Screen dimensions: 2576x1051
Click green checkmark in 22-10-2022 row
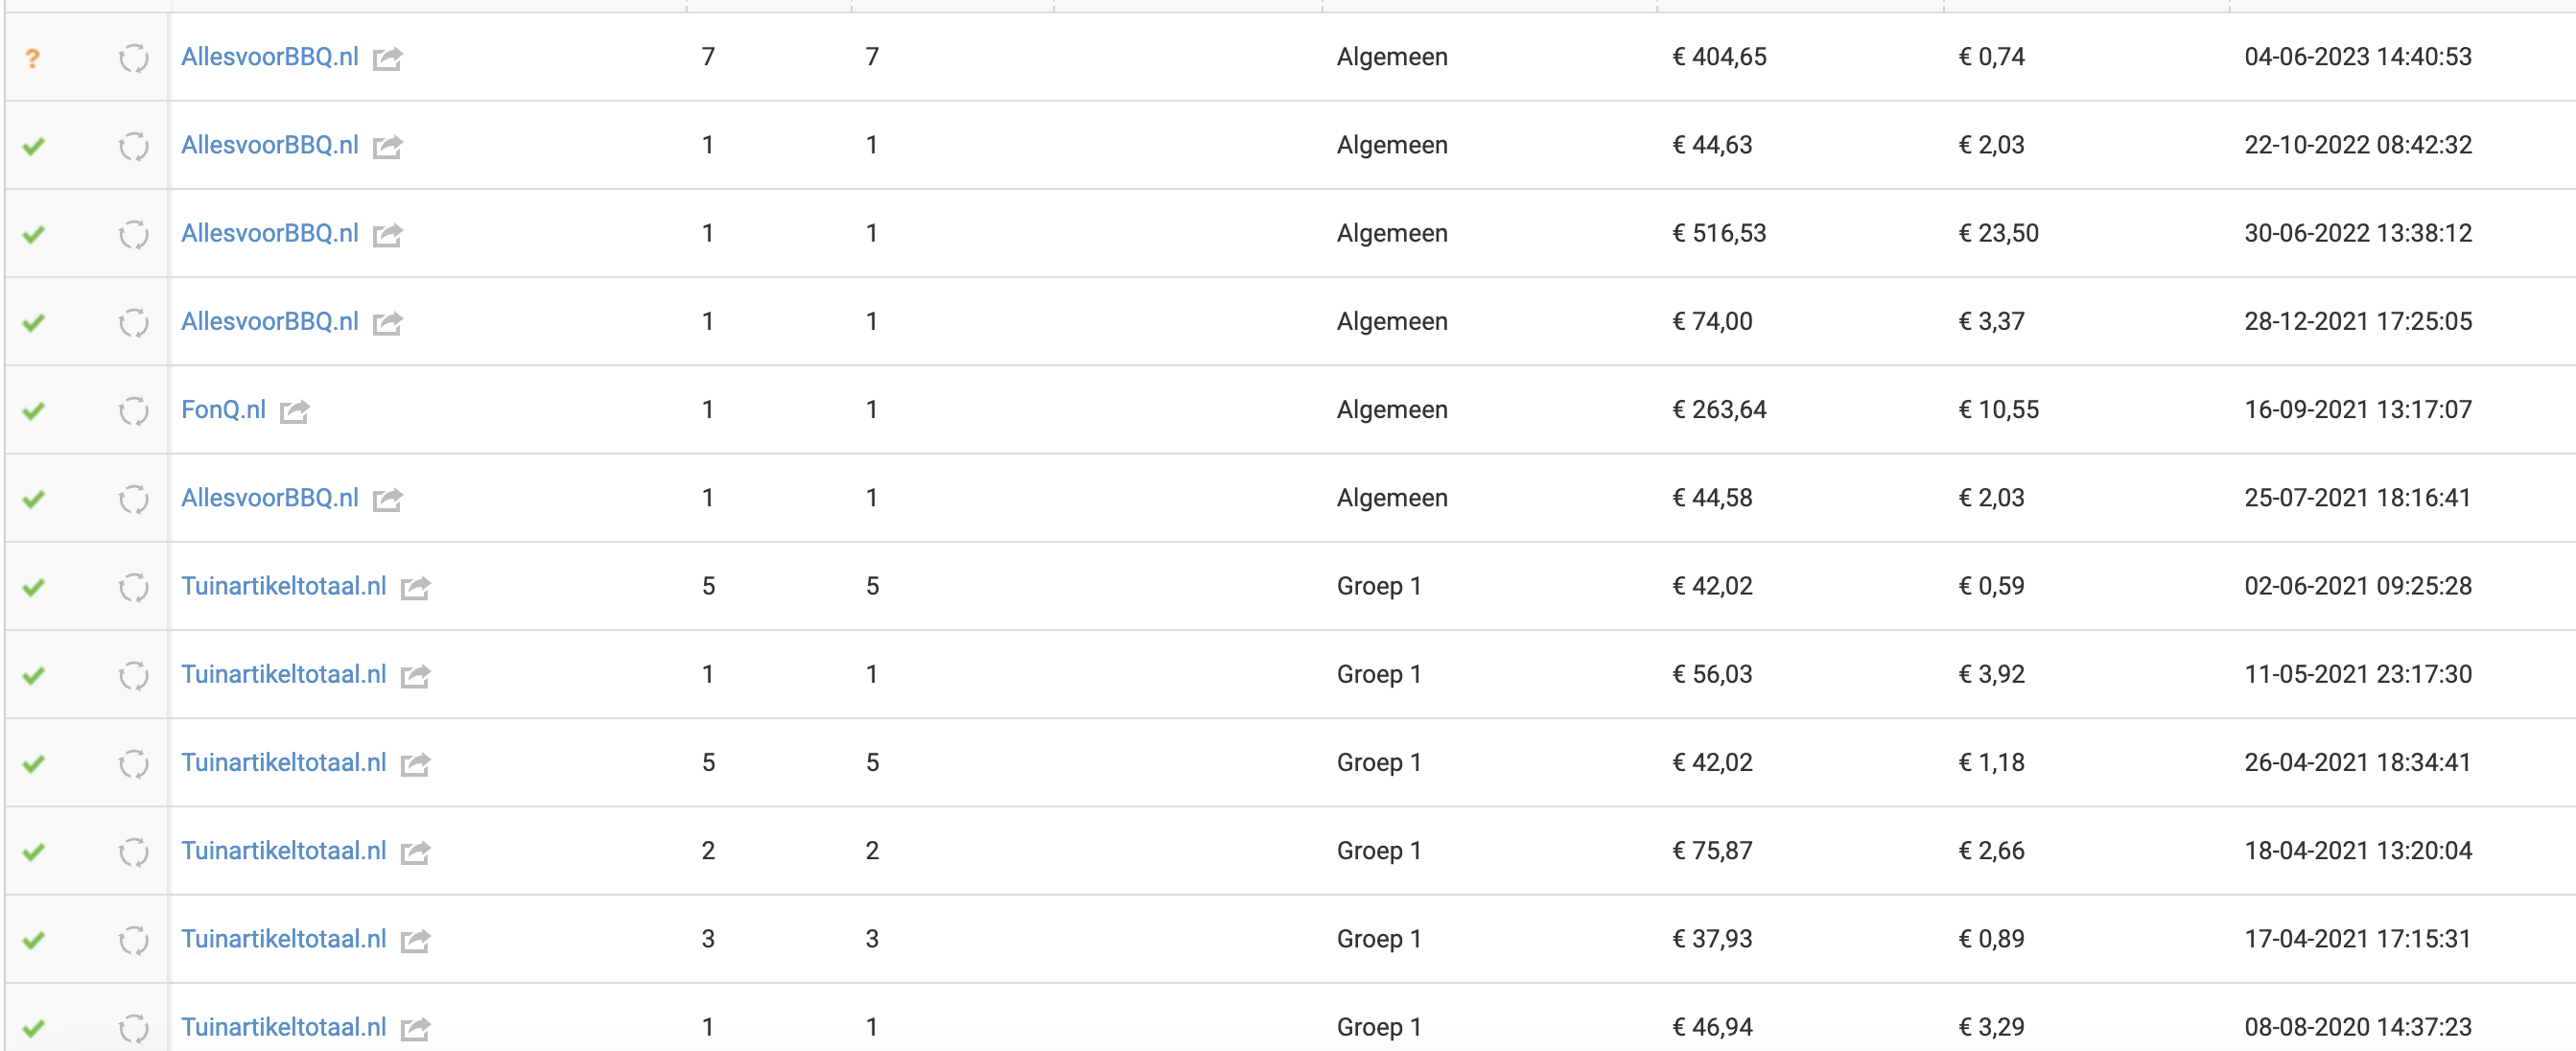pos(34,147)
